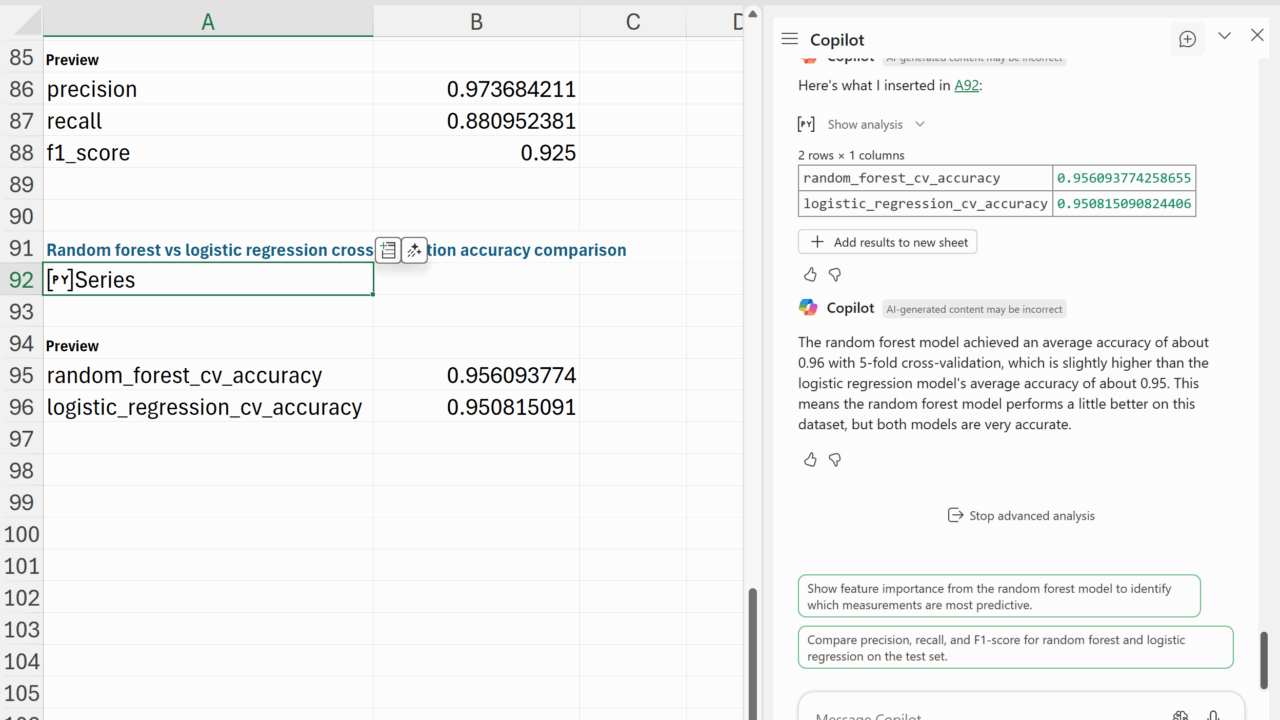Open the Copilot pane options chevron

pyautogui.click(x=1224, y=36)
